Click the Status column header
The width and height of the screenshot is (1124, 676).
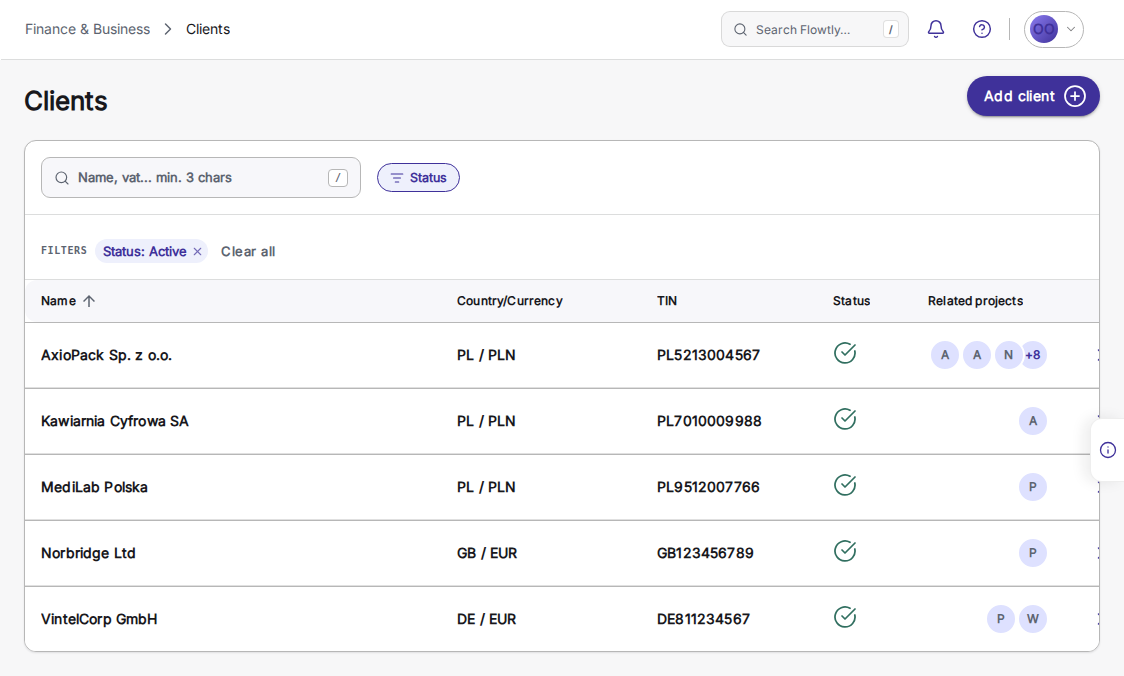tap(852, 301)
